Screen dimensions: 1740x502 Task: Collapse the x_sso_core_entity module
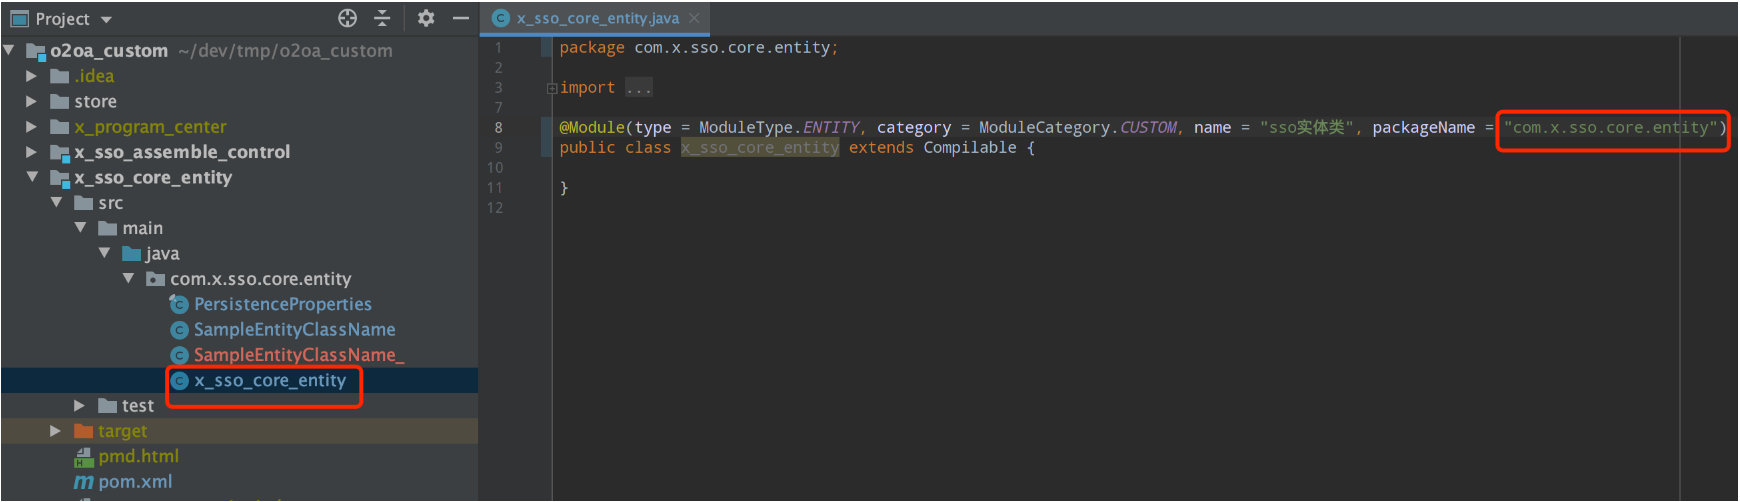tap(32, 177)
